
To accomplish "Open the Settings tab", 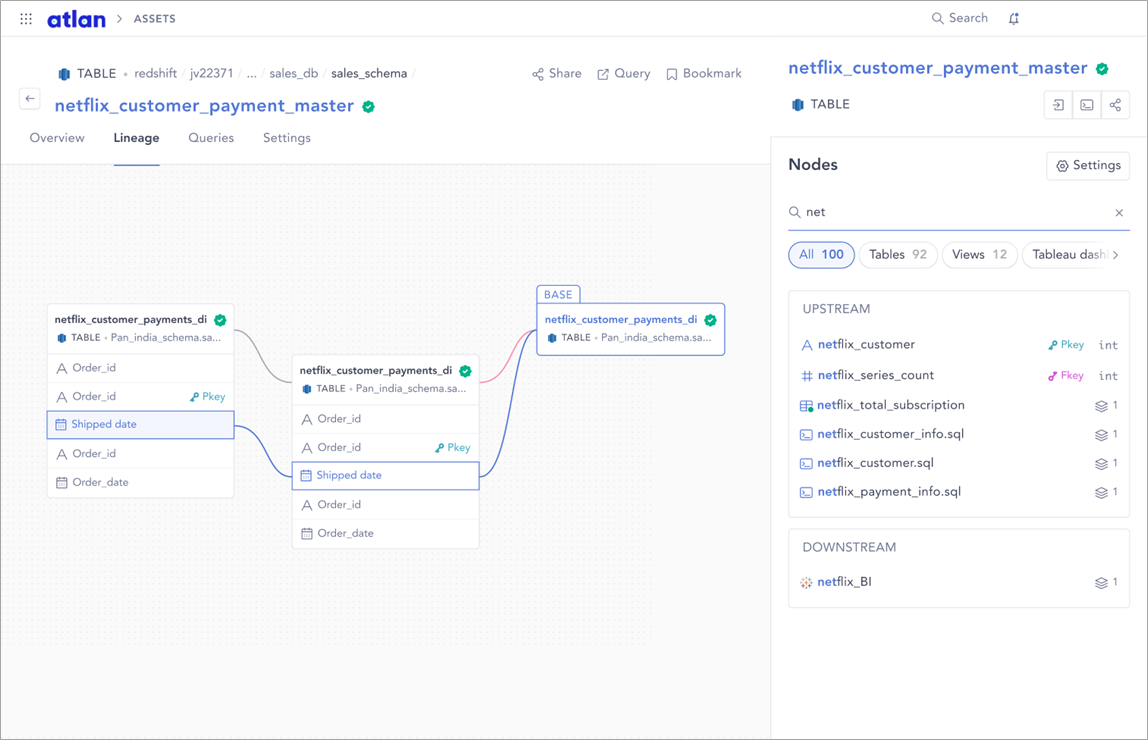I will pos(287,138).
